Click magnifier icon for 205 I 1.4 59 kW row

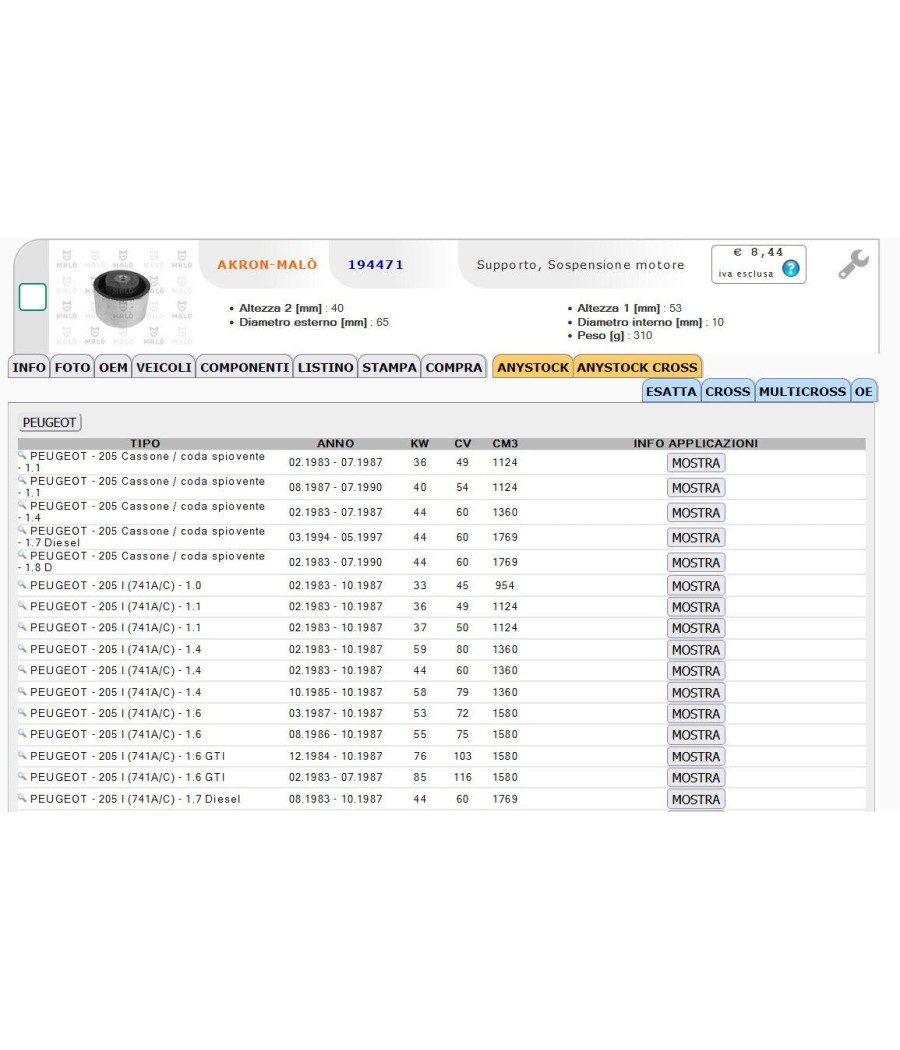(x=22, y=648)
